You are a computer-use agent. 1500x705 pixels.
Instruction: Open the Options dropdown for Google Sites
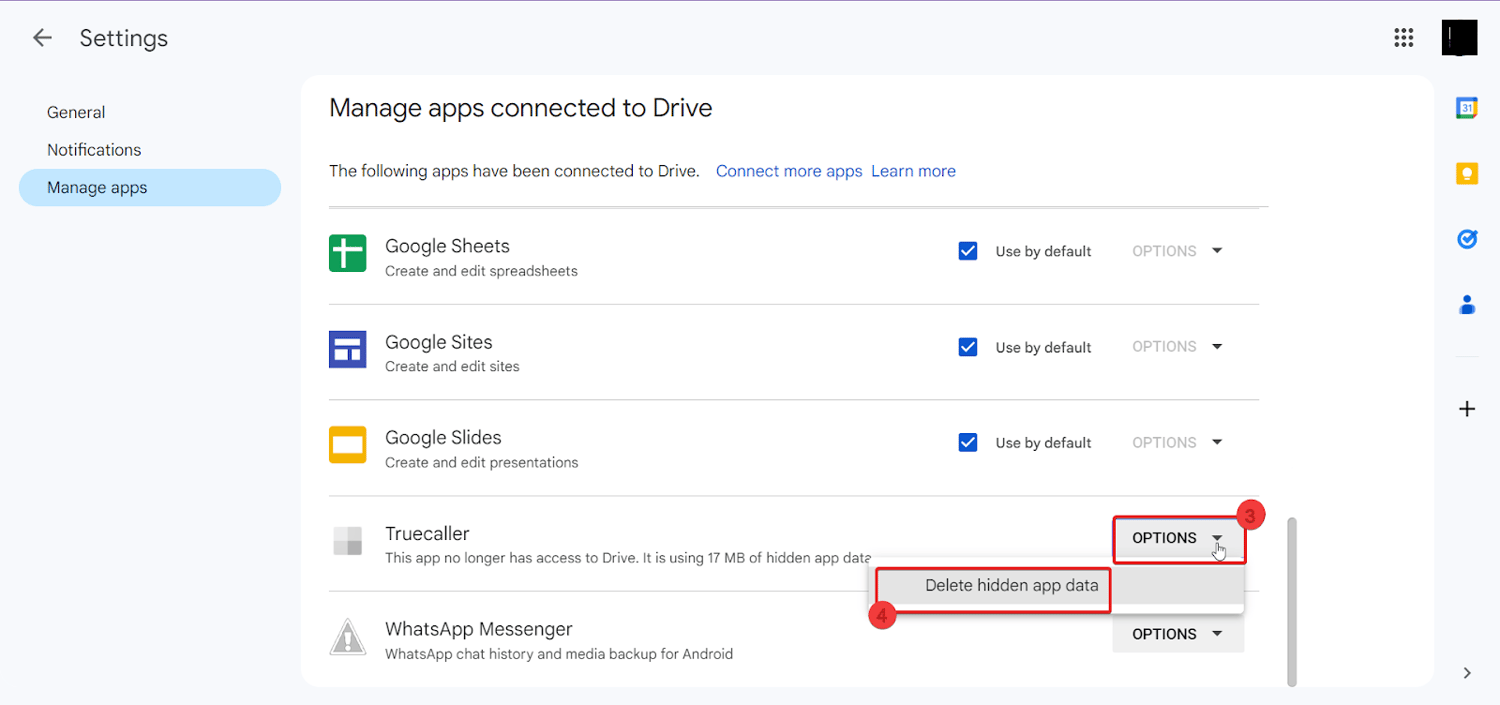1177,346
